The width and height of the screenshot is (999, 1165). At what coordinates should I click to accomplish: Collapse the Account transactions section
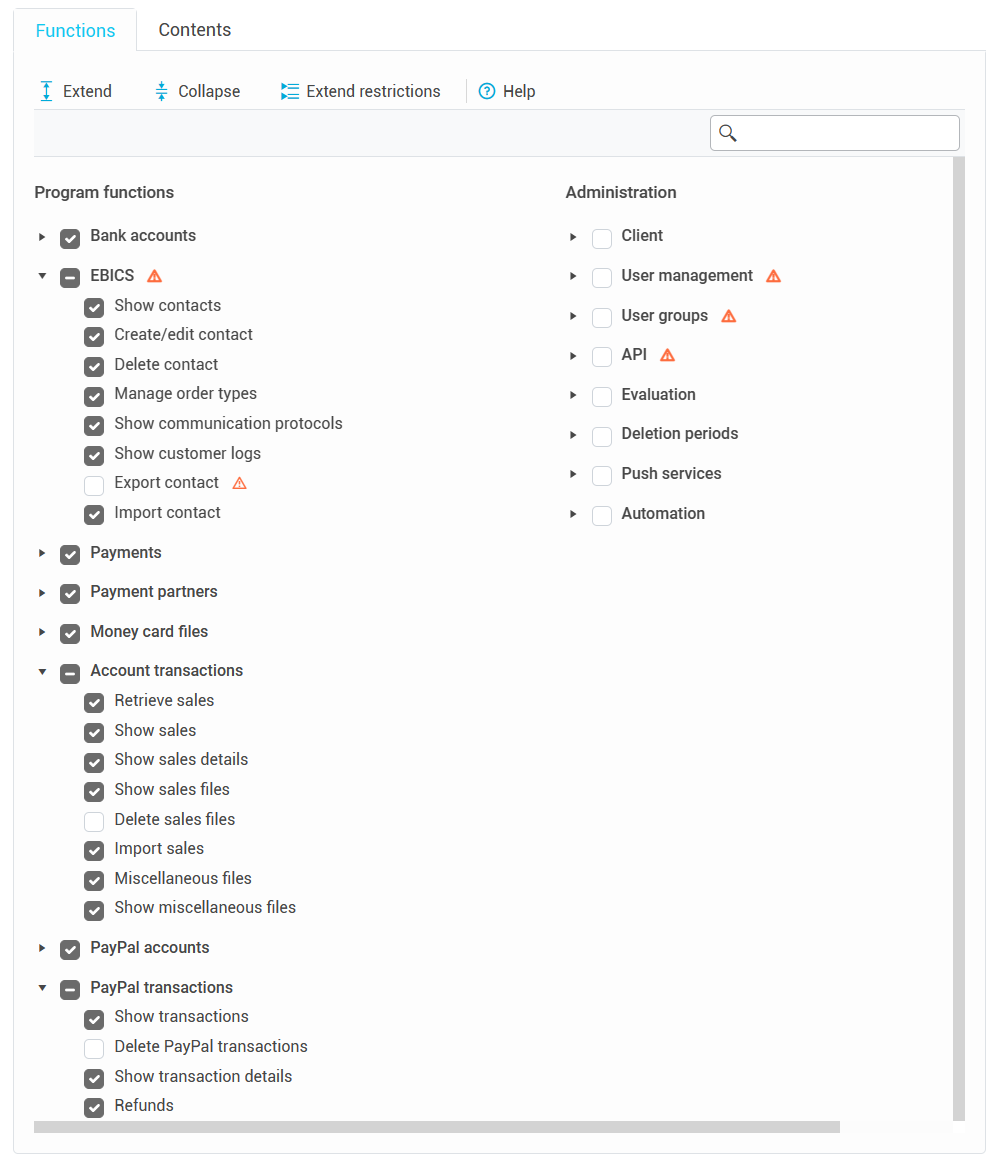point(42,671)
